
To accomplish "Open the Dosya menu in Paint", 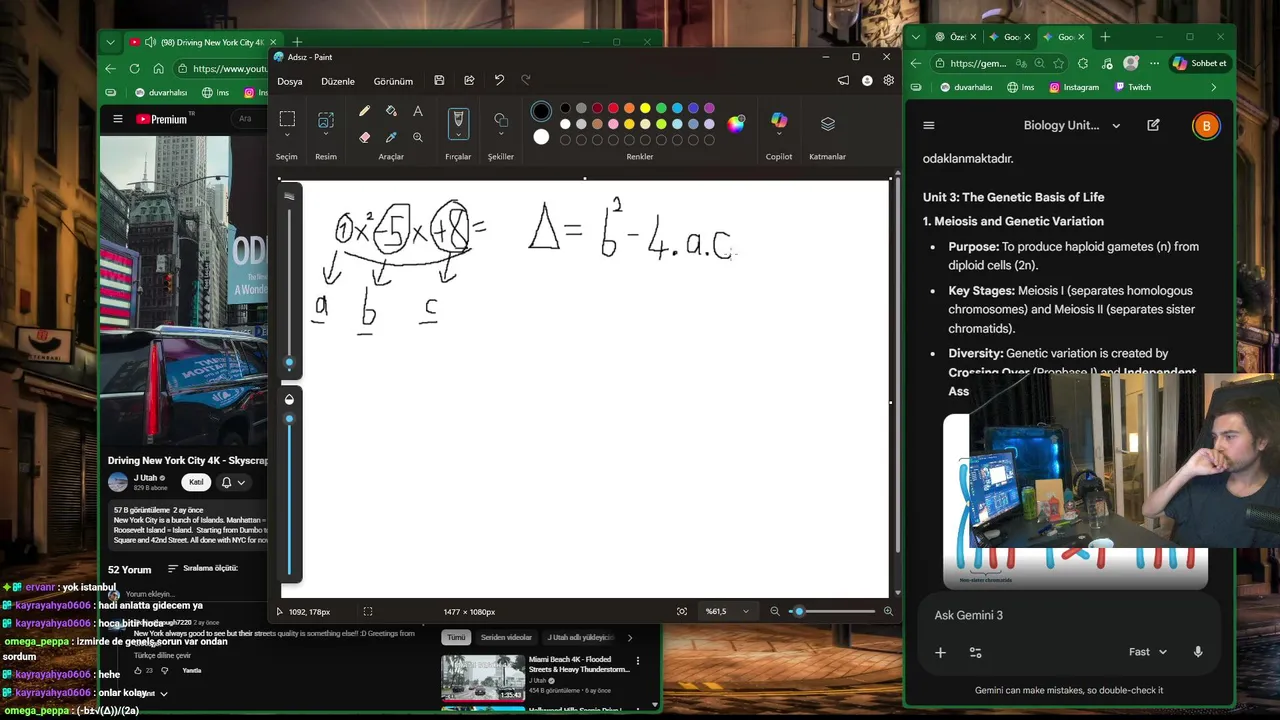I will pos(290,81).
